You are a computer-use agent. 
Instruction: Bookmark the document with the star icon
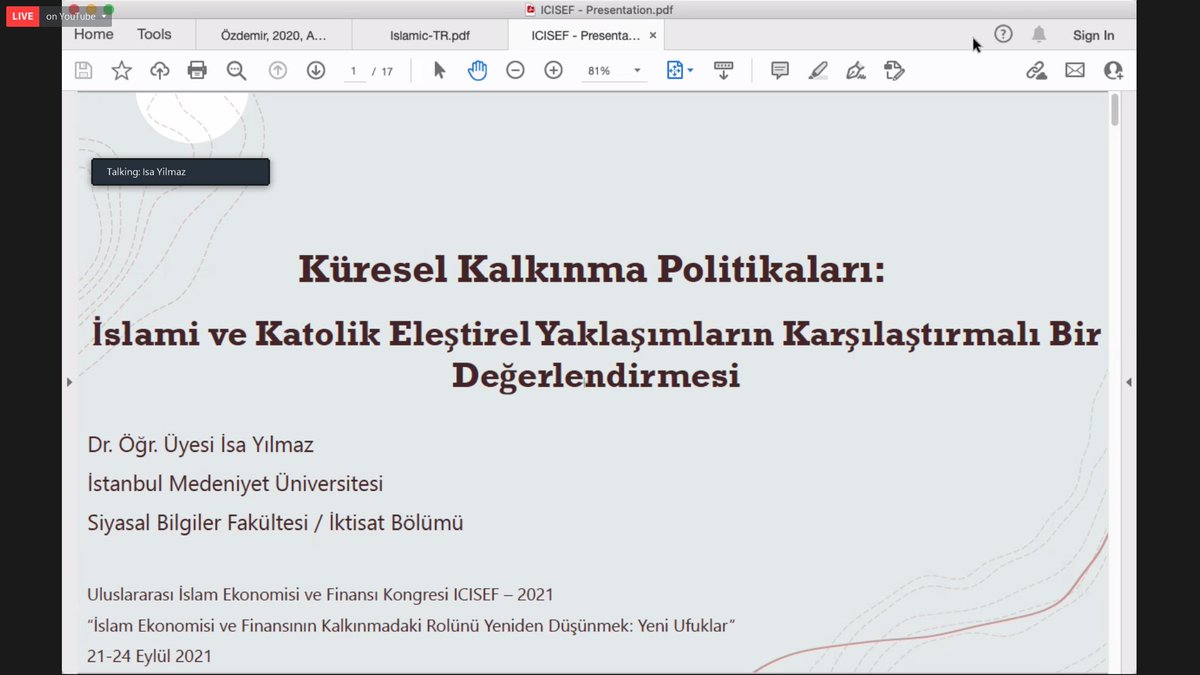click(121, 70)
